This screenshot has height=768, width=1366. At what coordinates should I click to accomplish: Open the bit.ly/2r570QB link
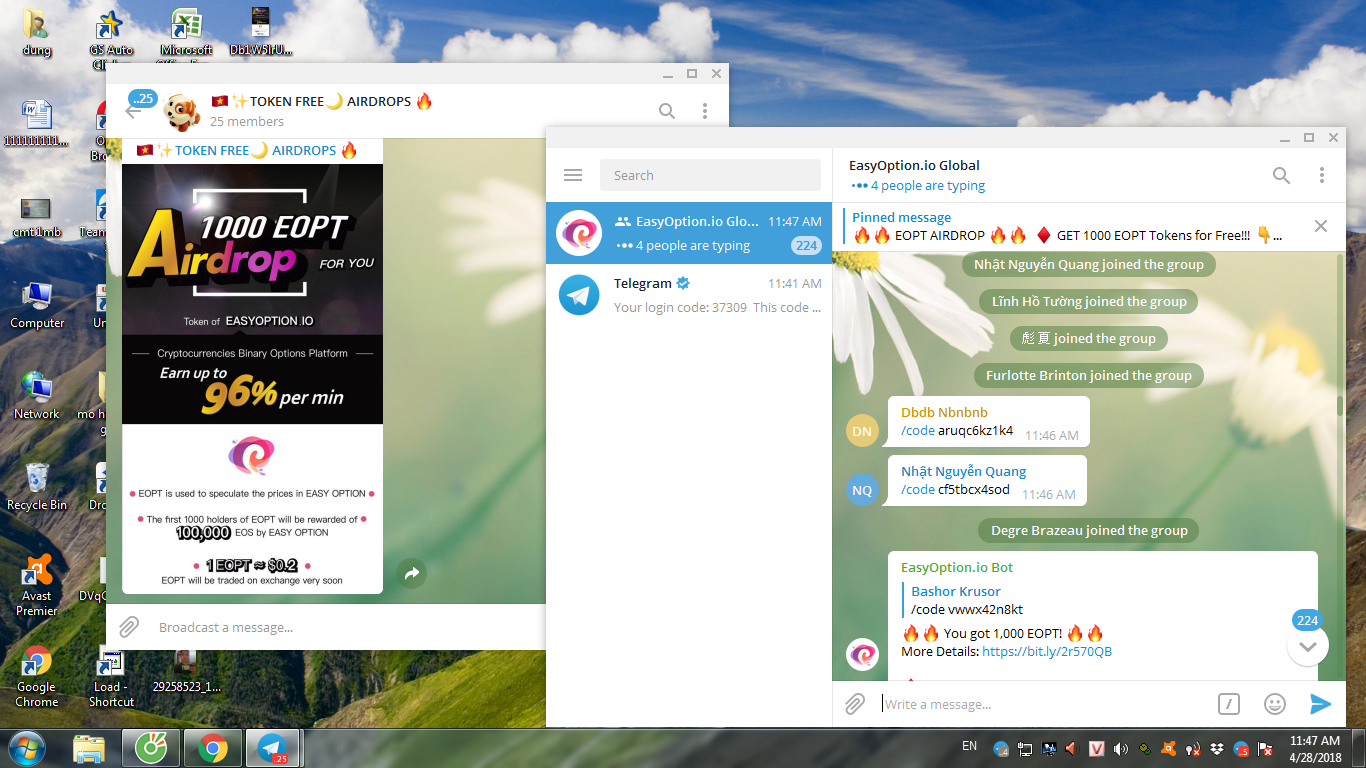coord(1047,651)
